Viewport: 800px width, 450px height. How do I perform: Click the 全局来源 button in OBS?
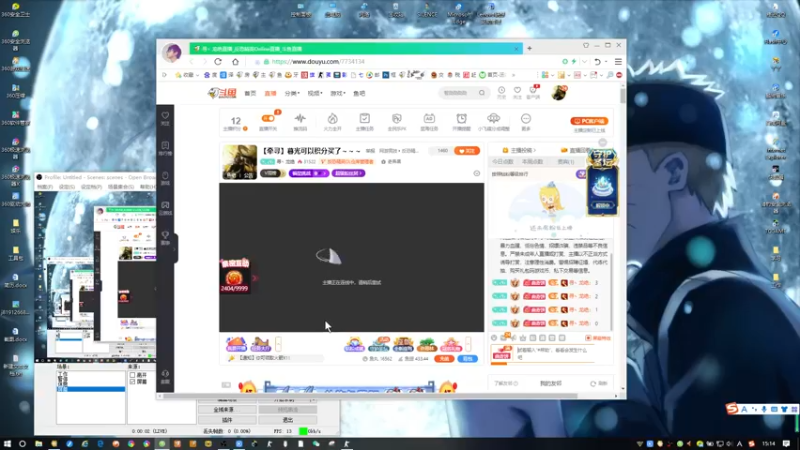pyautogui.click(x=227, y=410)
